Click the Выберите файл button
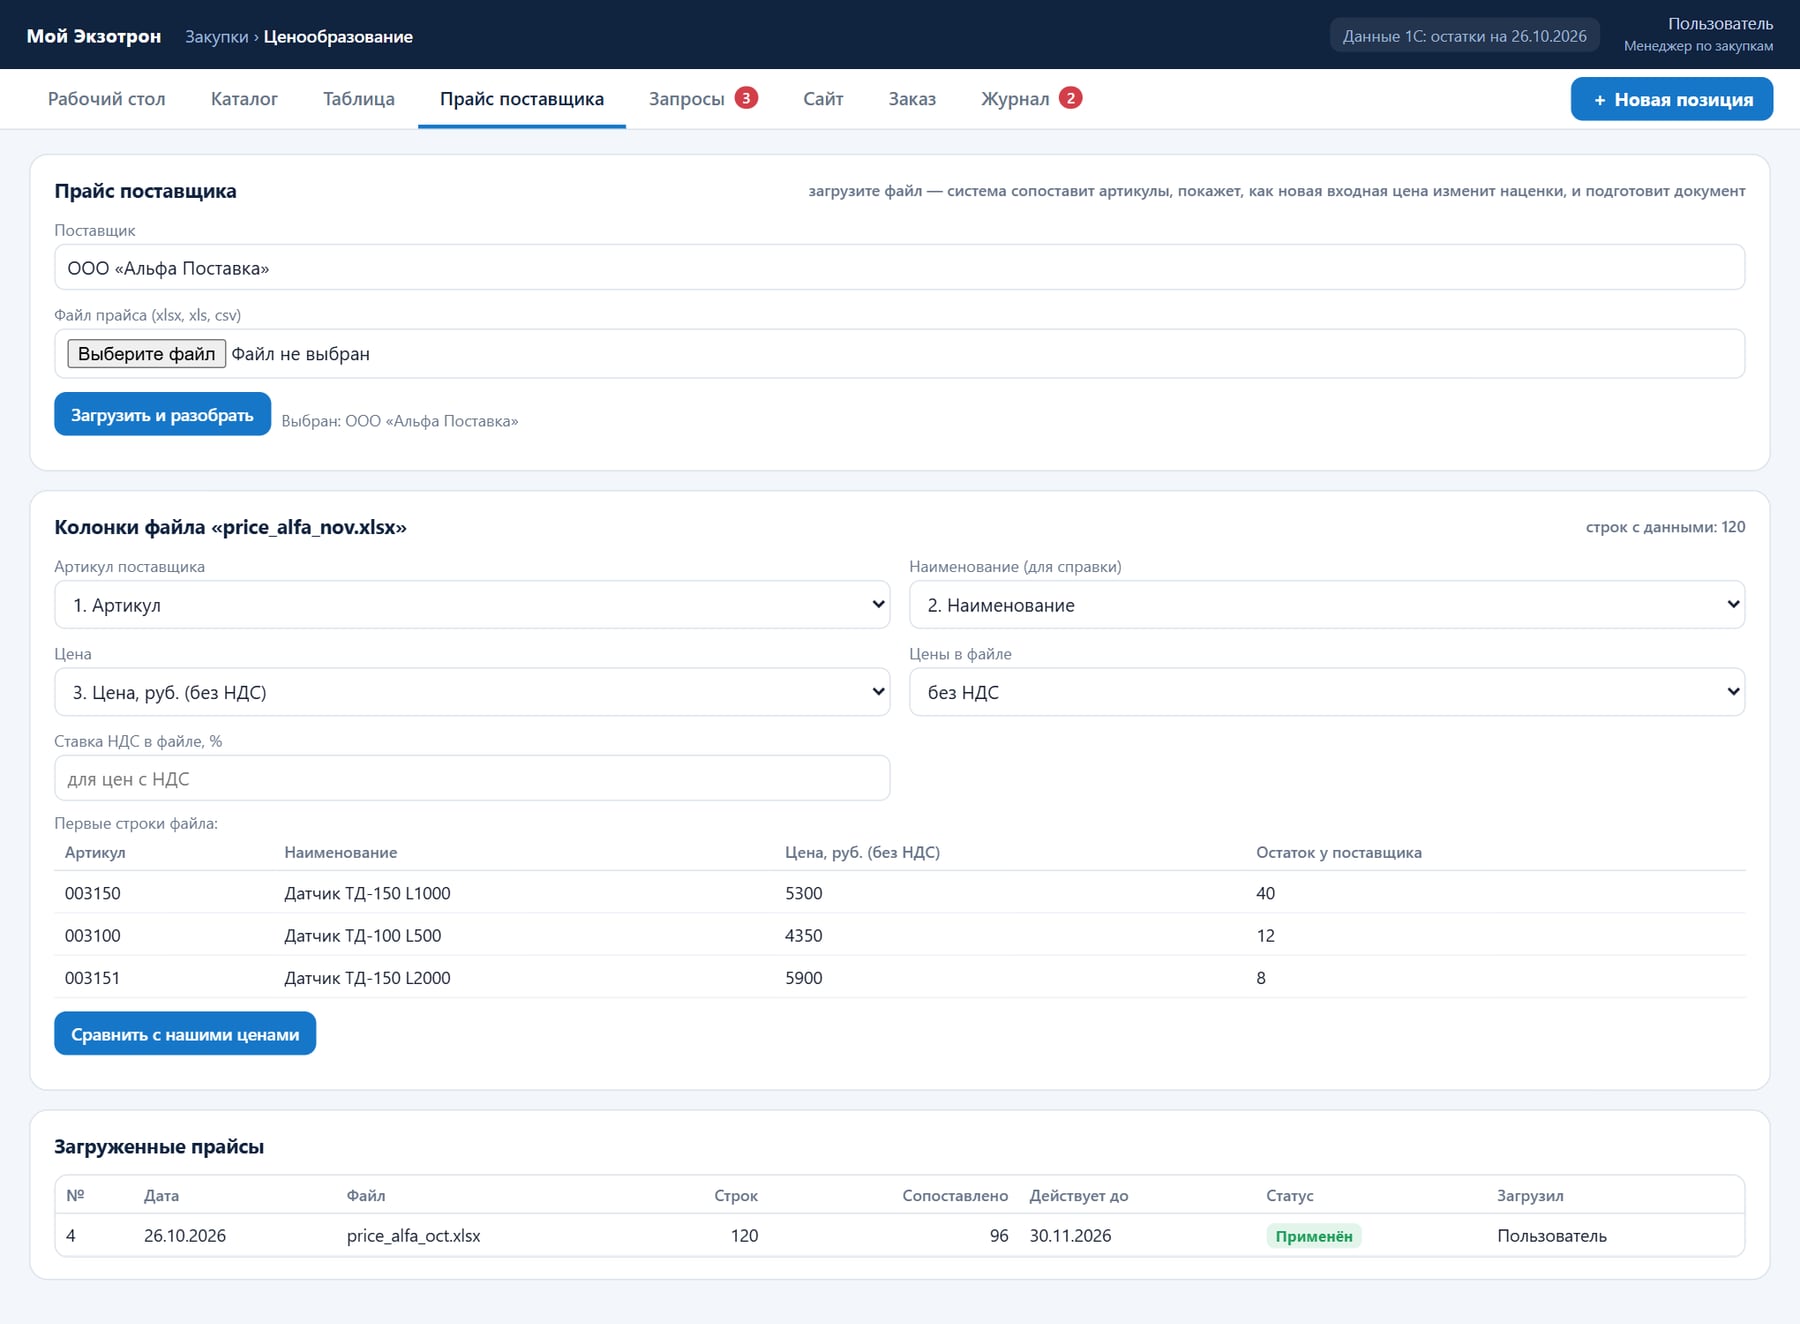 pyautogui.click(x=146, y=354)
